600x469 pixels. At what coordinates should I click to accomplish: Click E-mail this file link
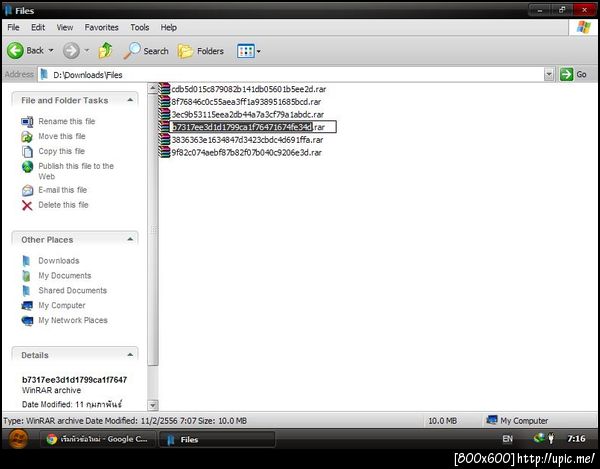point(62,190)
